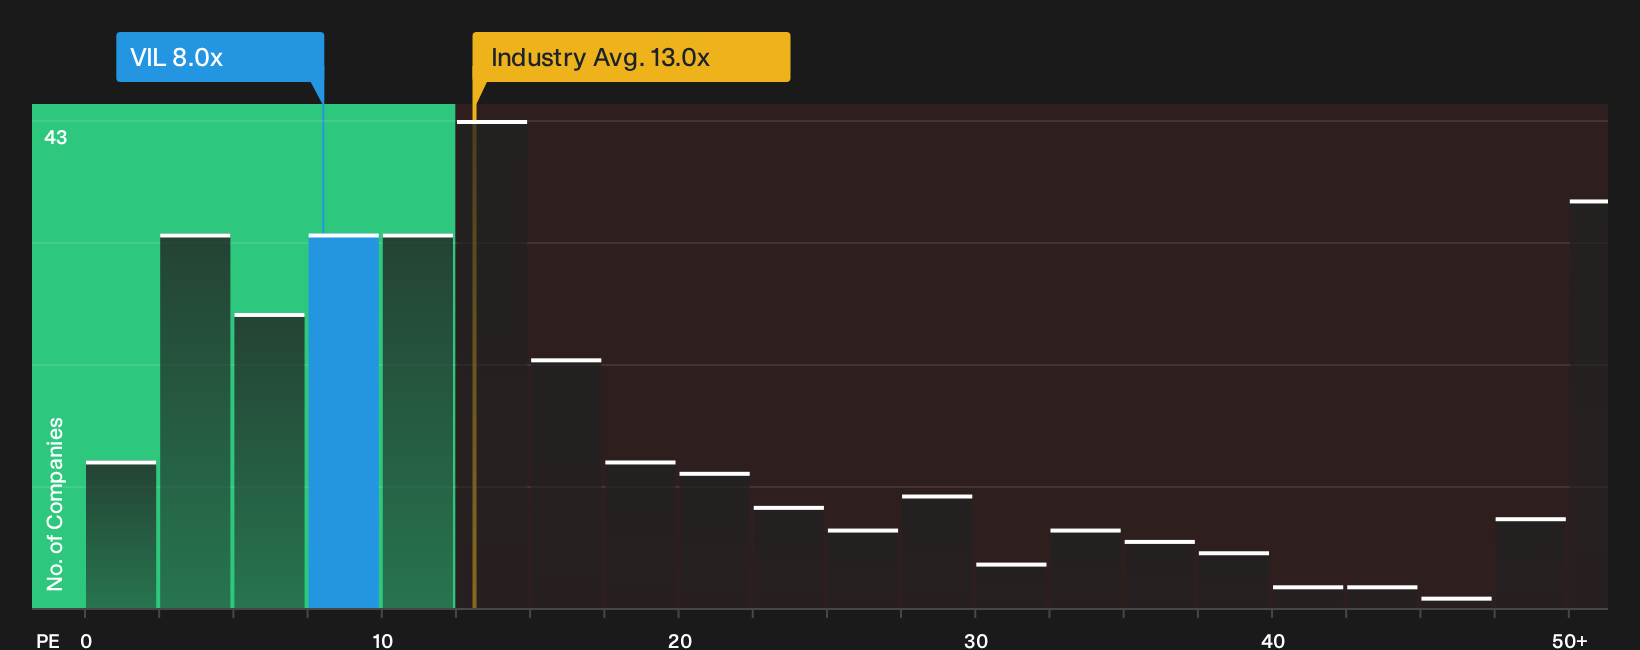Click the 50+ PE bar at right edge

click(1588, 404)
